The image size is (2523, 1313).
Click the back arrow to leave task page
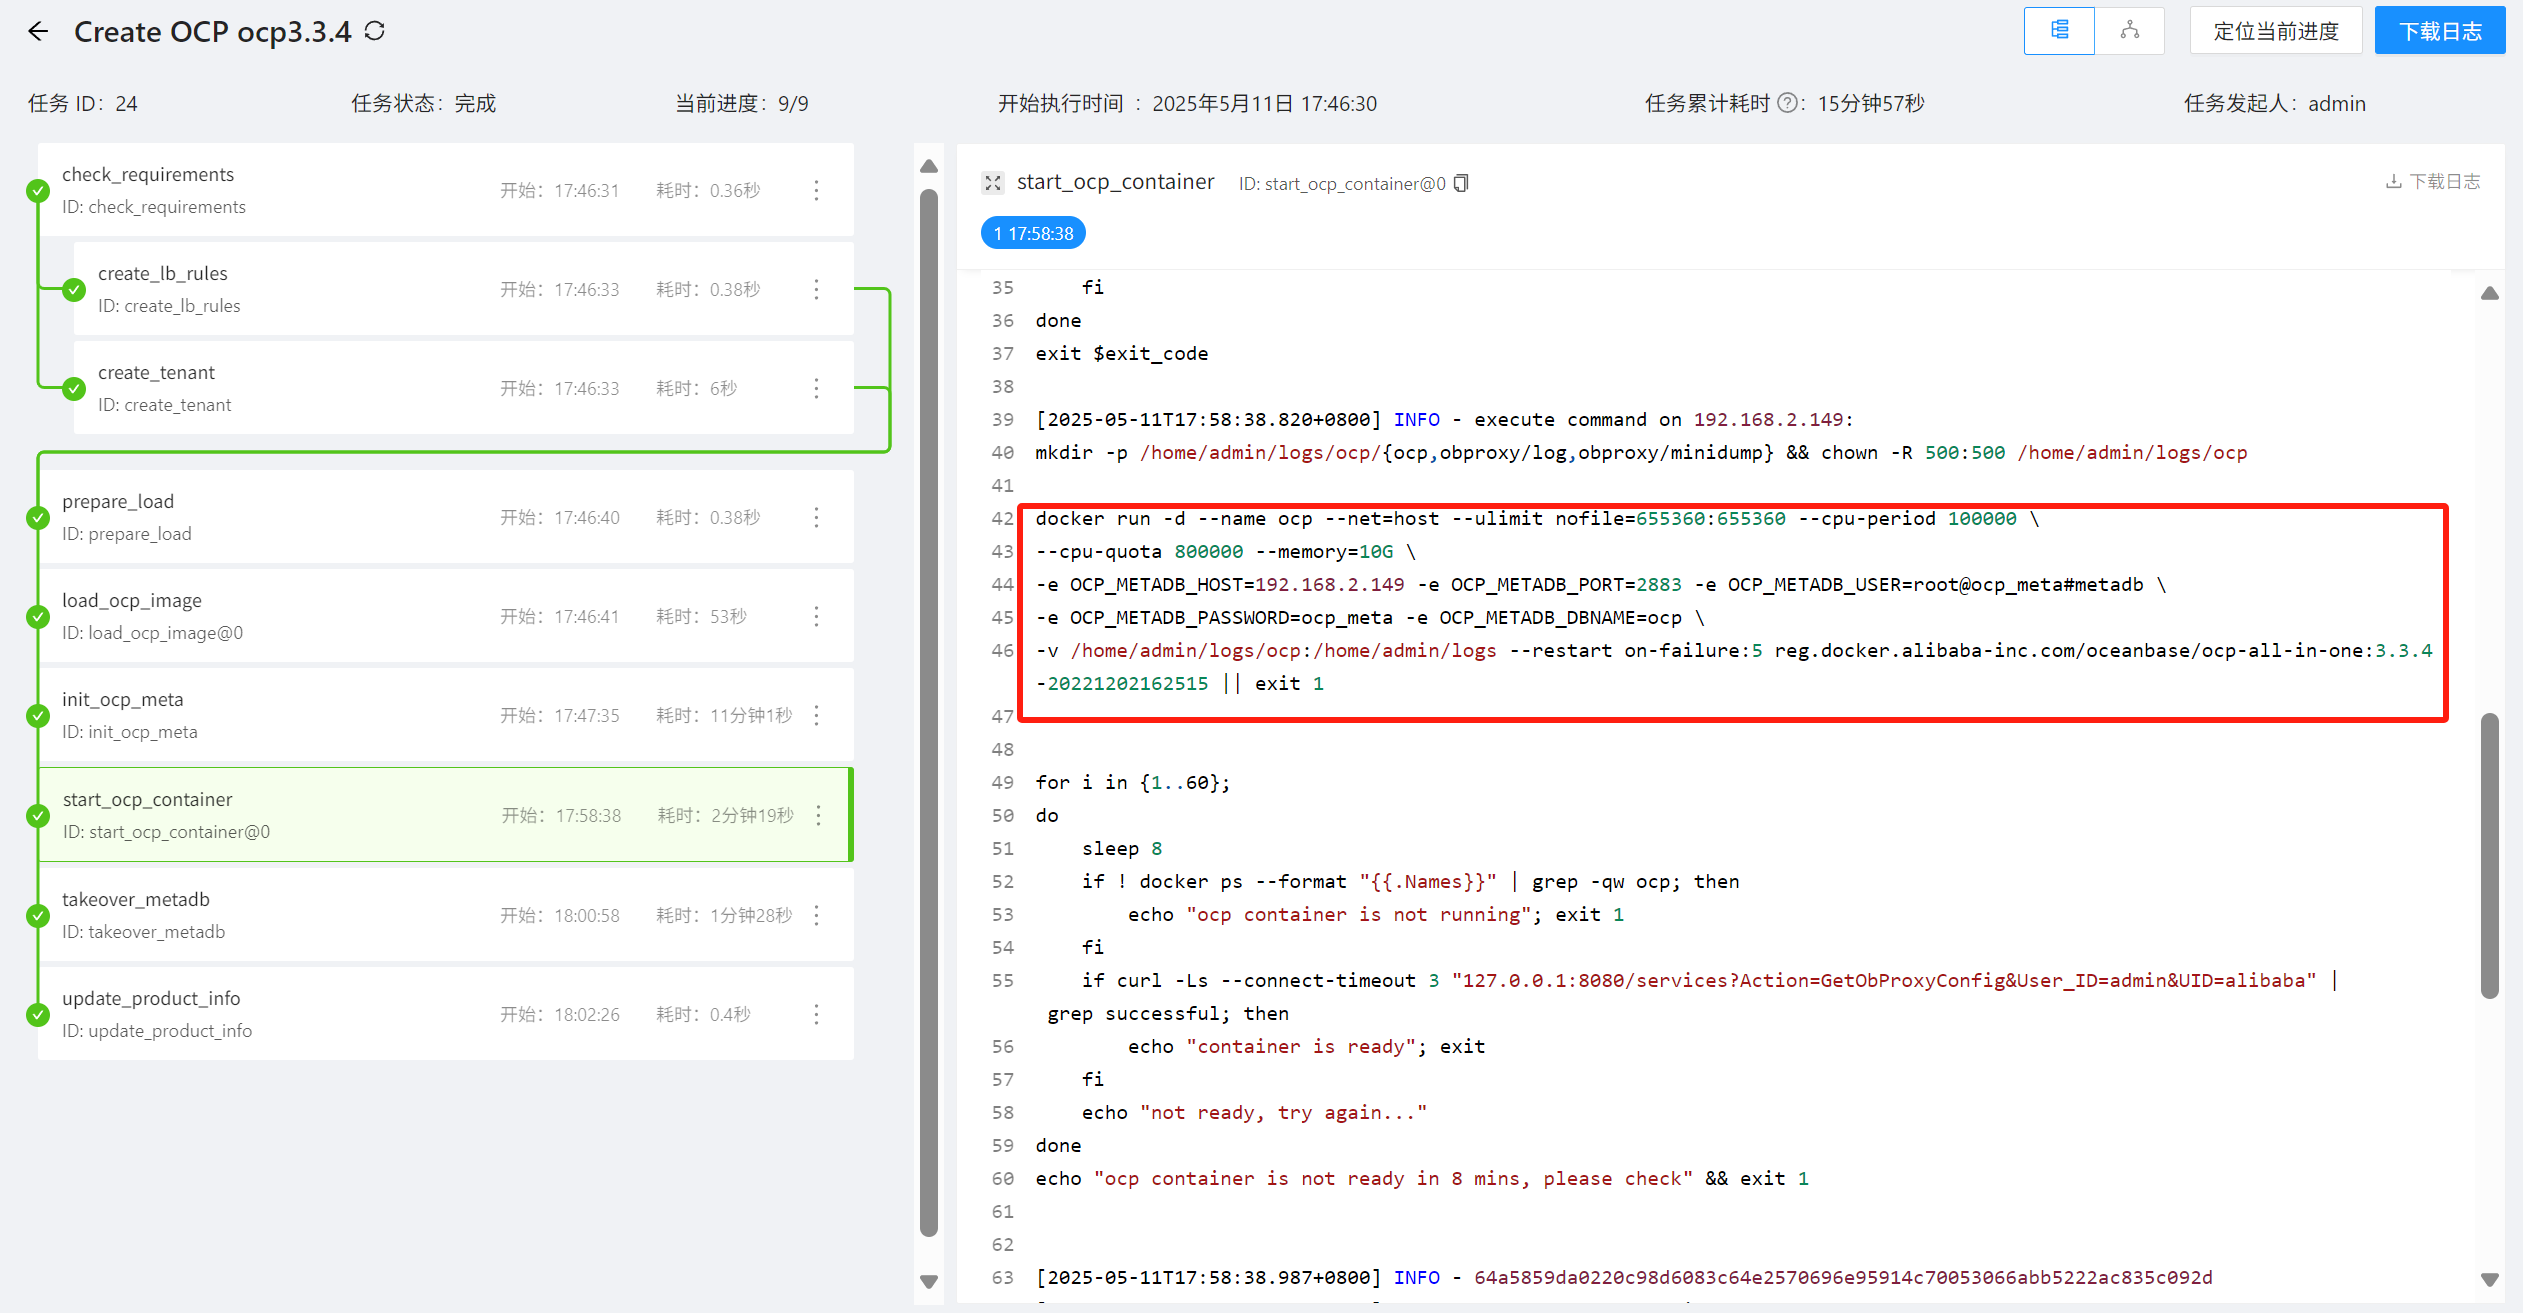pos(38,31)
